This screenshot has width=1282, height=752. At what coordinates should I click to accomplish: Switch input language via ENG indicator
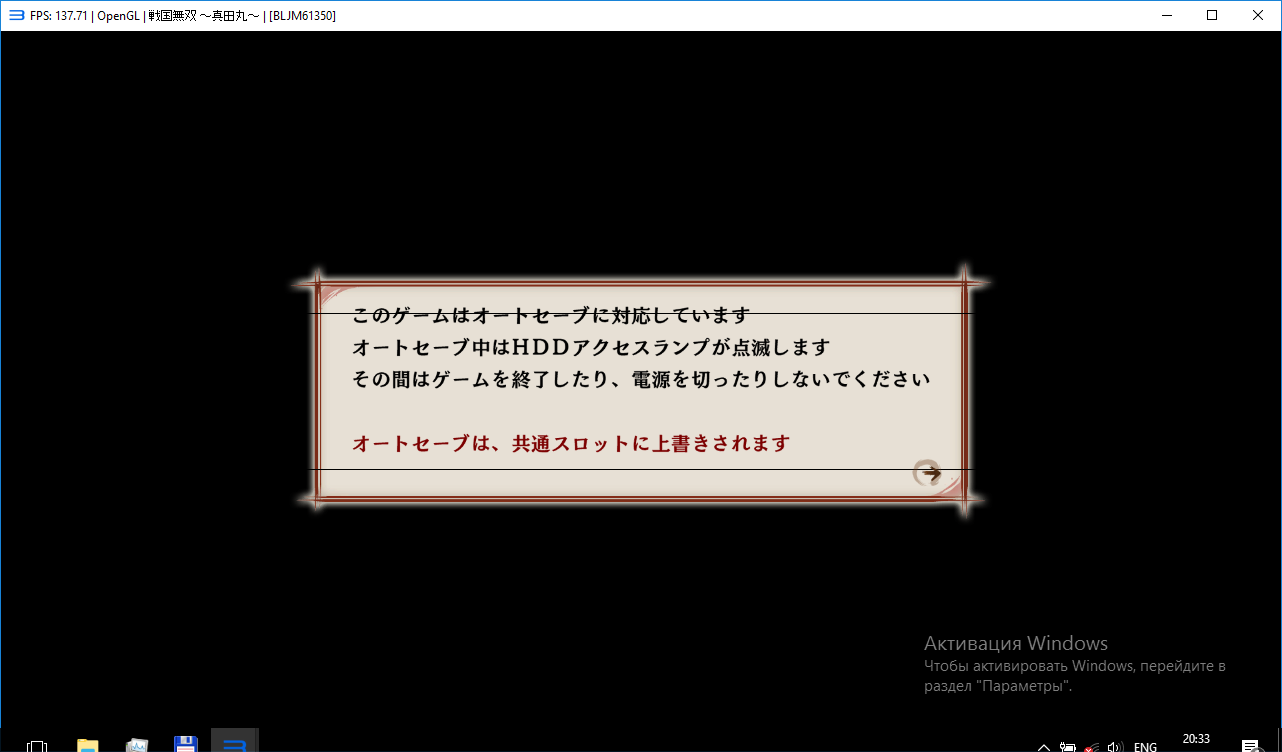(1146, 747)
